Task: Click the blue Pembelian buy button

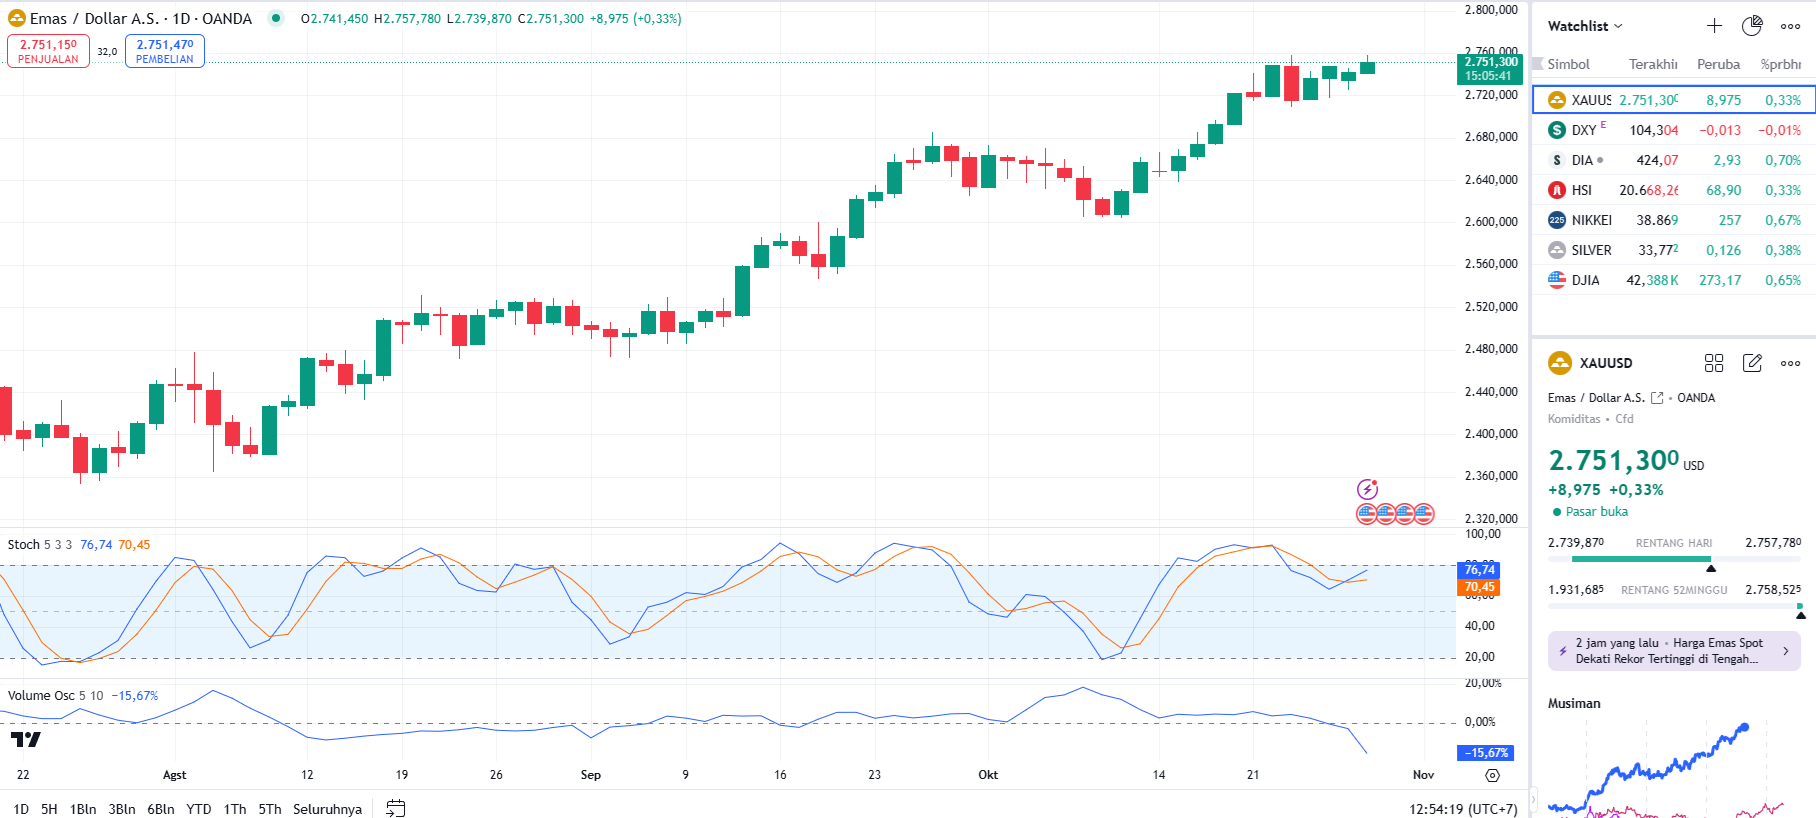Action: pos(165,51)
